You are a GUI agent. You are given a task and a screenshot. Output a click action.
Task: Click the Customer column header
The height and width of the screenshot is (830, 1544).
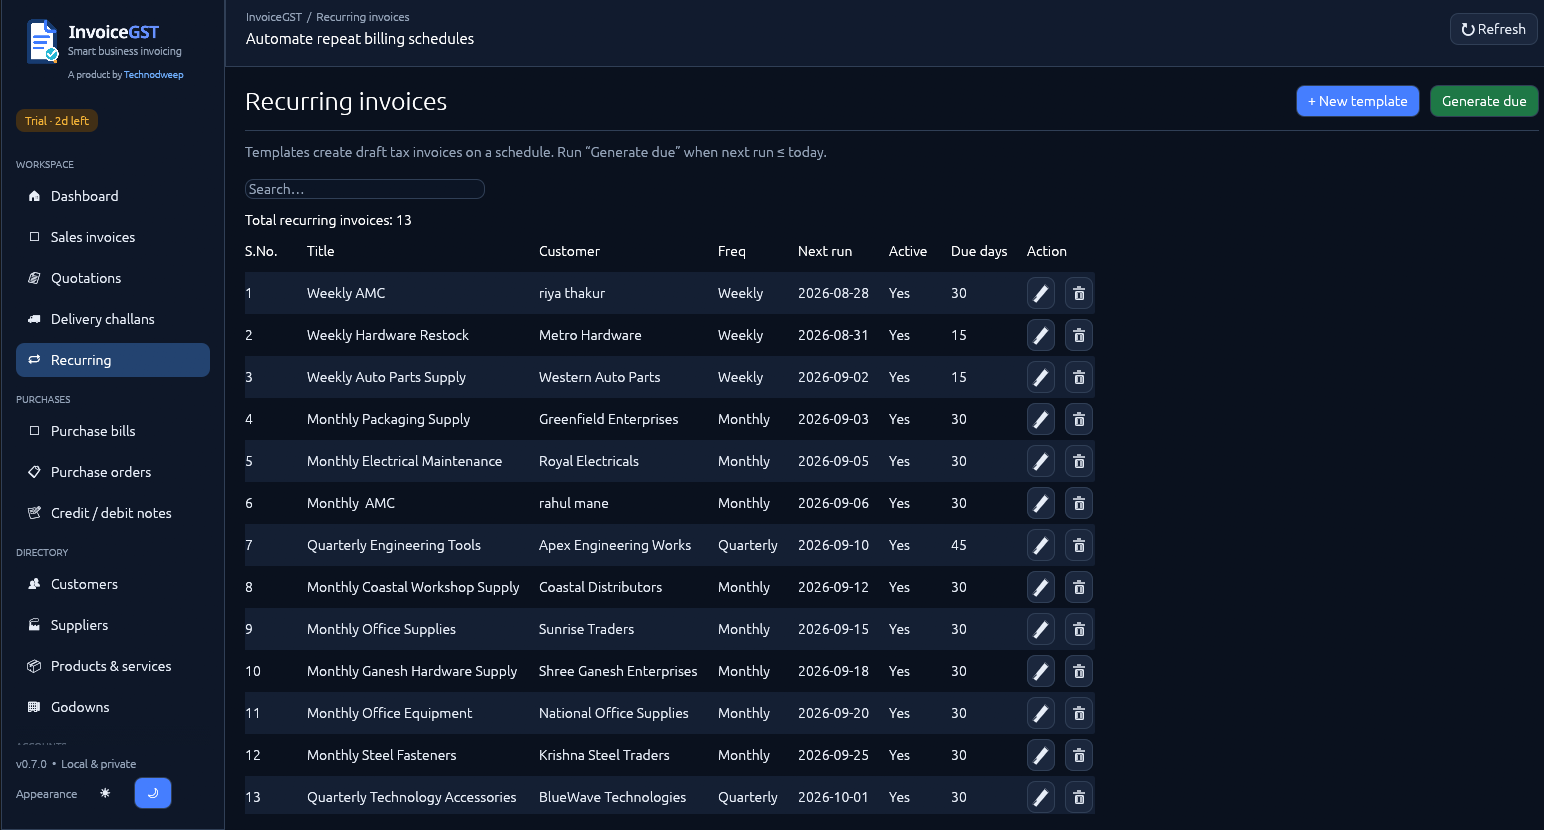(569, 251)
